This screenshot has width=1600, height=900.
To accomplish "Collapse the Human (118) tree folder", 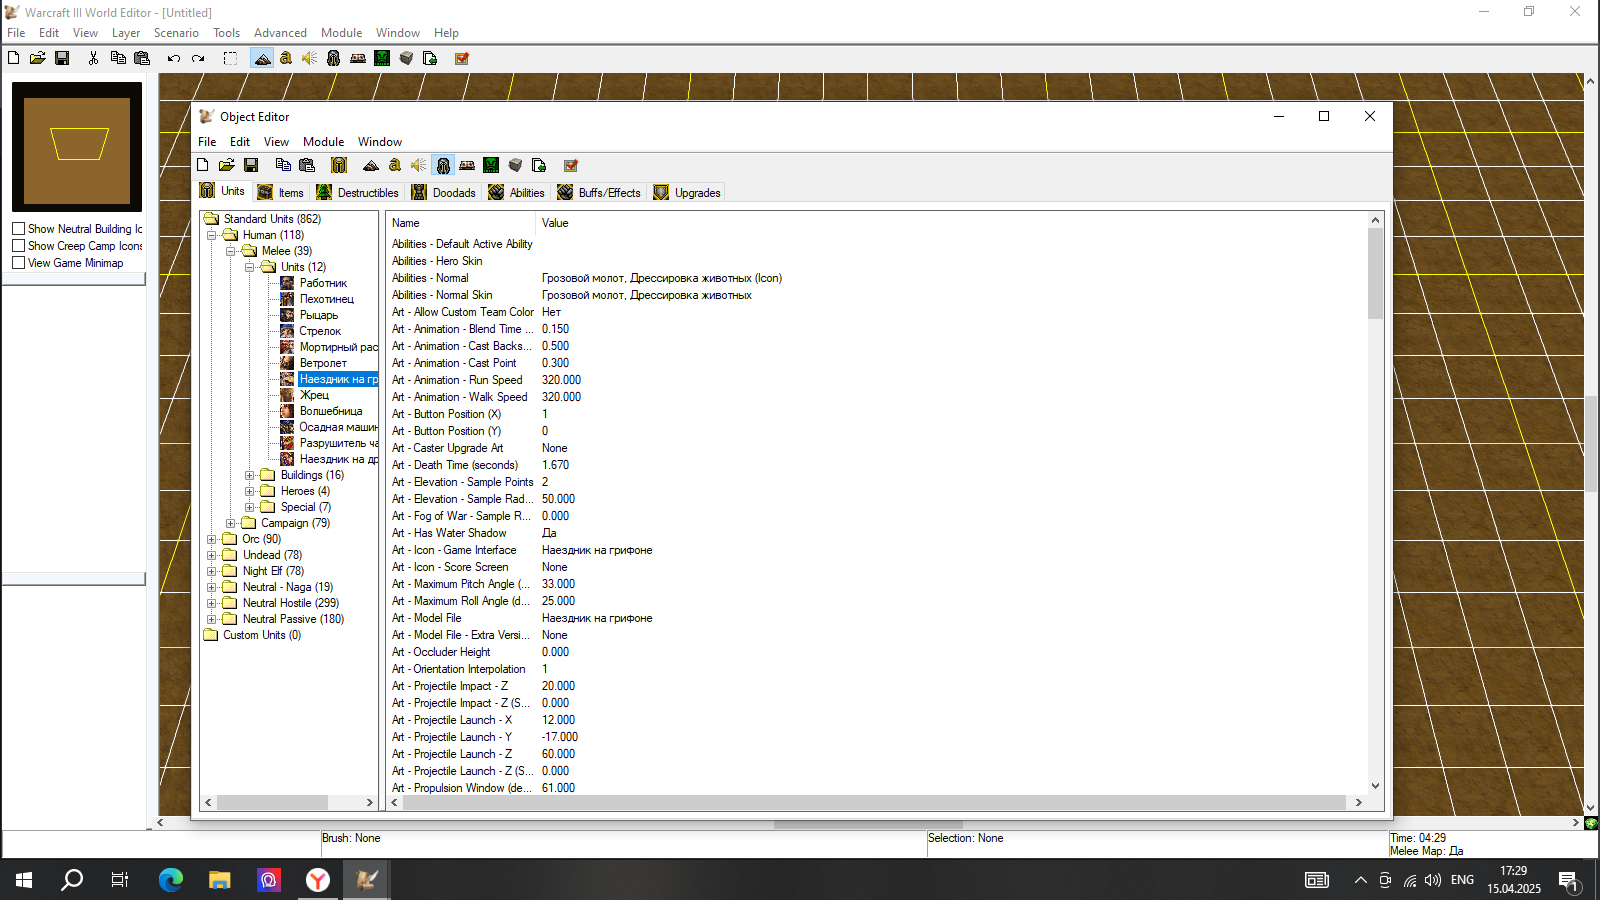I will (x=212, y=235).
